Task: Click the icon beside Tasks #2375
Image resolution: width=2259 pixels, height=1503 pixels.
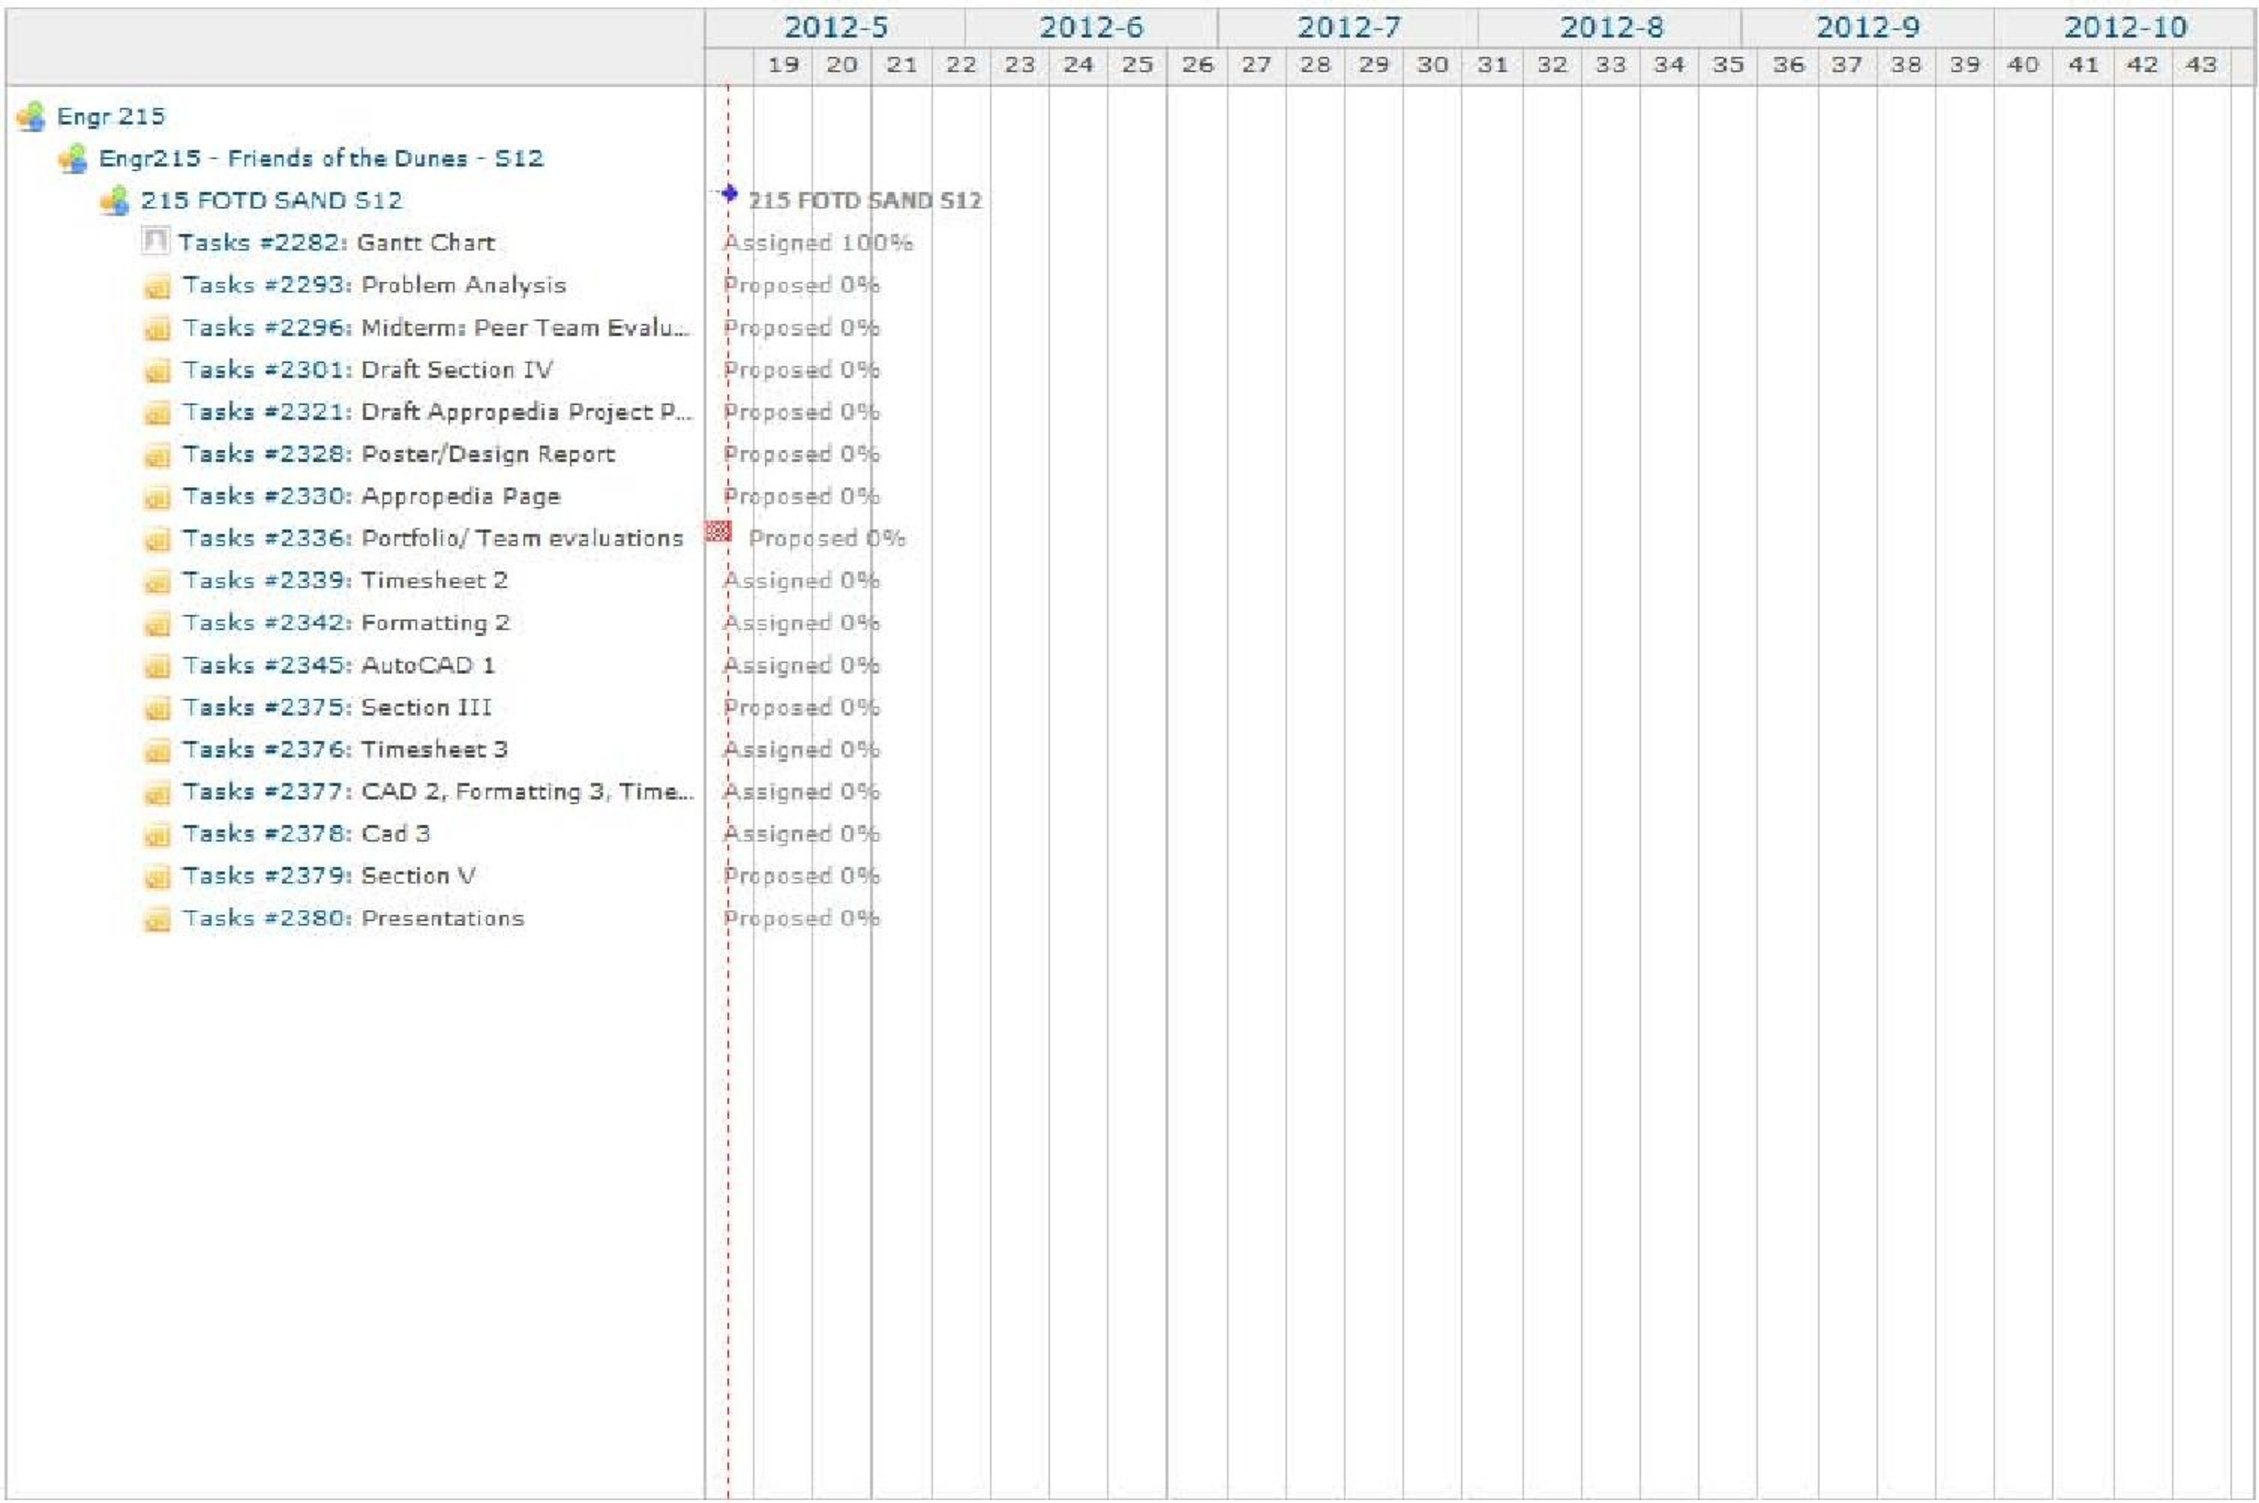Action: [157, 709]
